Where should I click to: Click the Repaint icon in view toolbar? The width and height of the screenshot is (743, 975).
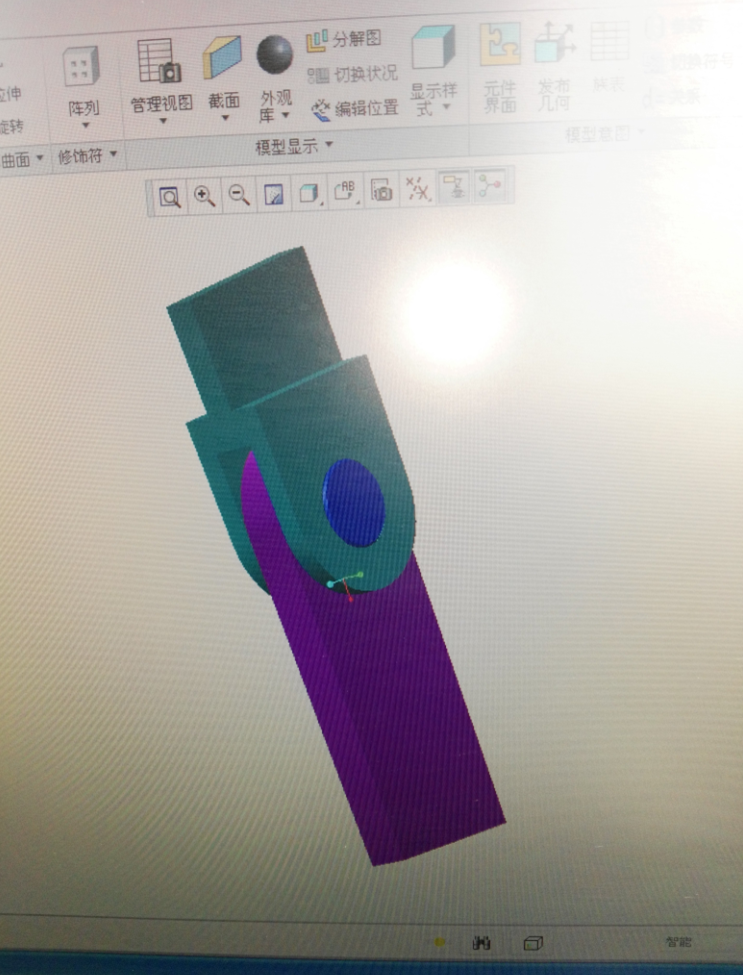click(x=274, y=195)
